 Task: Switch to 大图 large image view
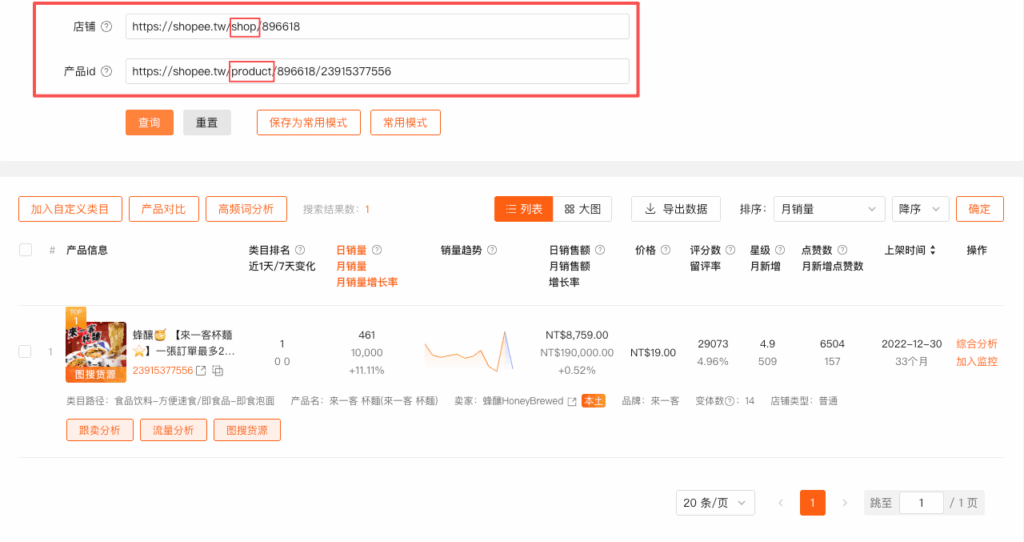coord(582,209)
